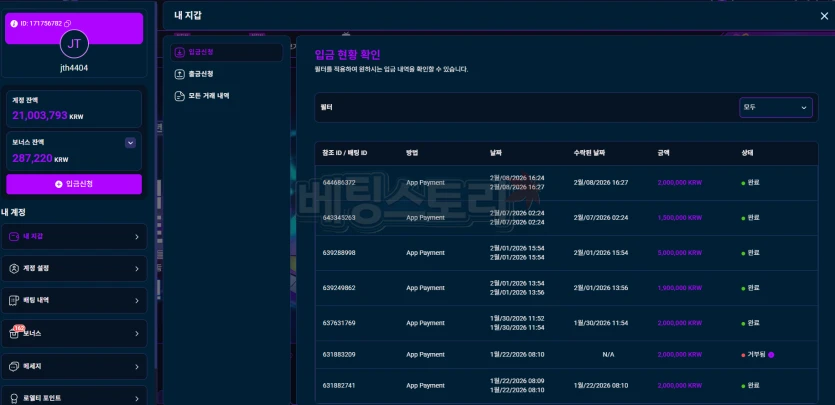Image resolution: width=835 pixels, height=405 pixels.
Task: Expand the 메세지 chevron arrow
Action: 137,367
